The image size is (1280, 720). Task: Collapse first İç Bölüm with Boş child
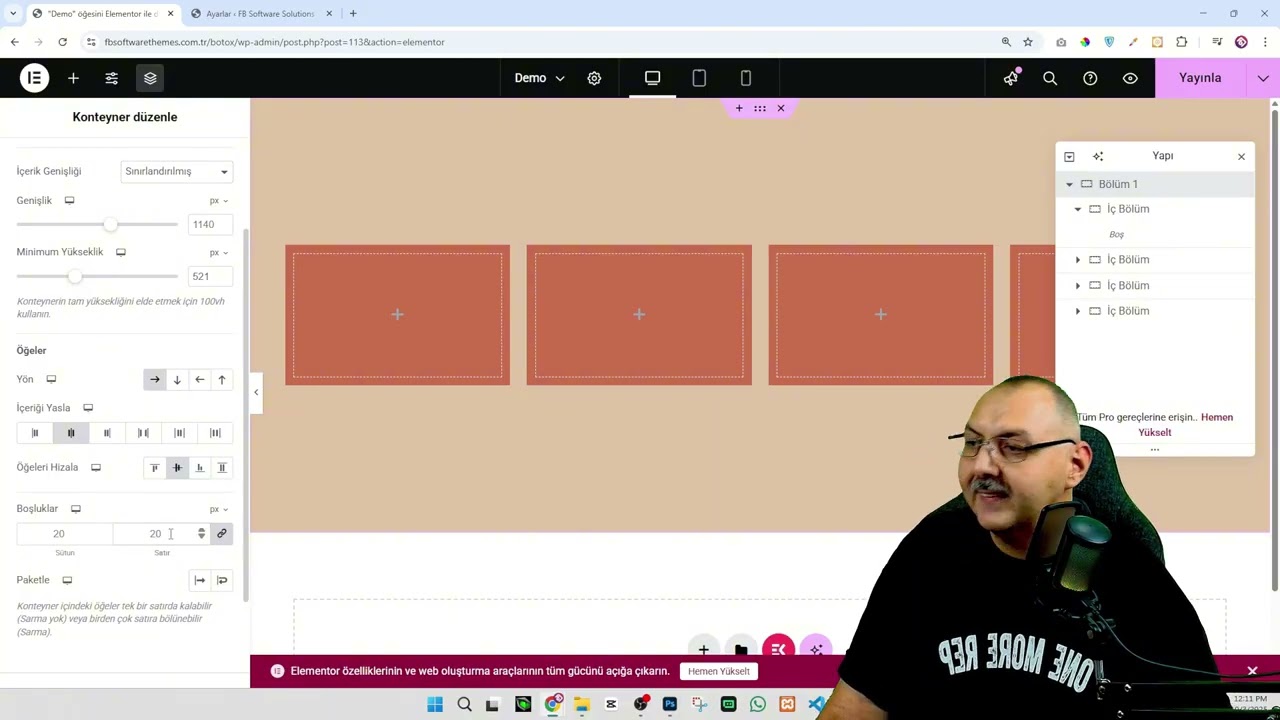[x=1078, y=209]
